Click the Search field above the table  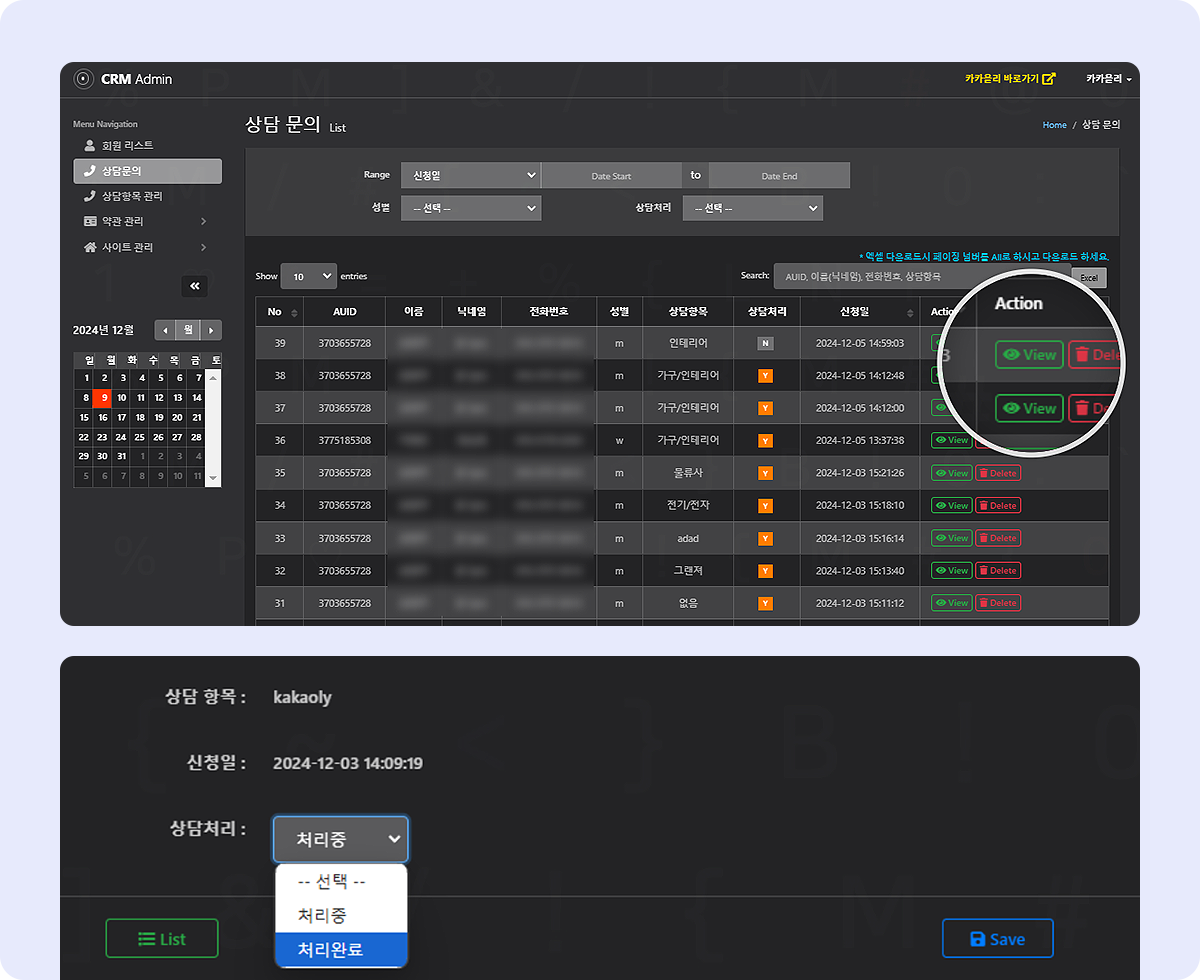point(922,276)
